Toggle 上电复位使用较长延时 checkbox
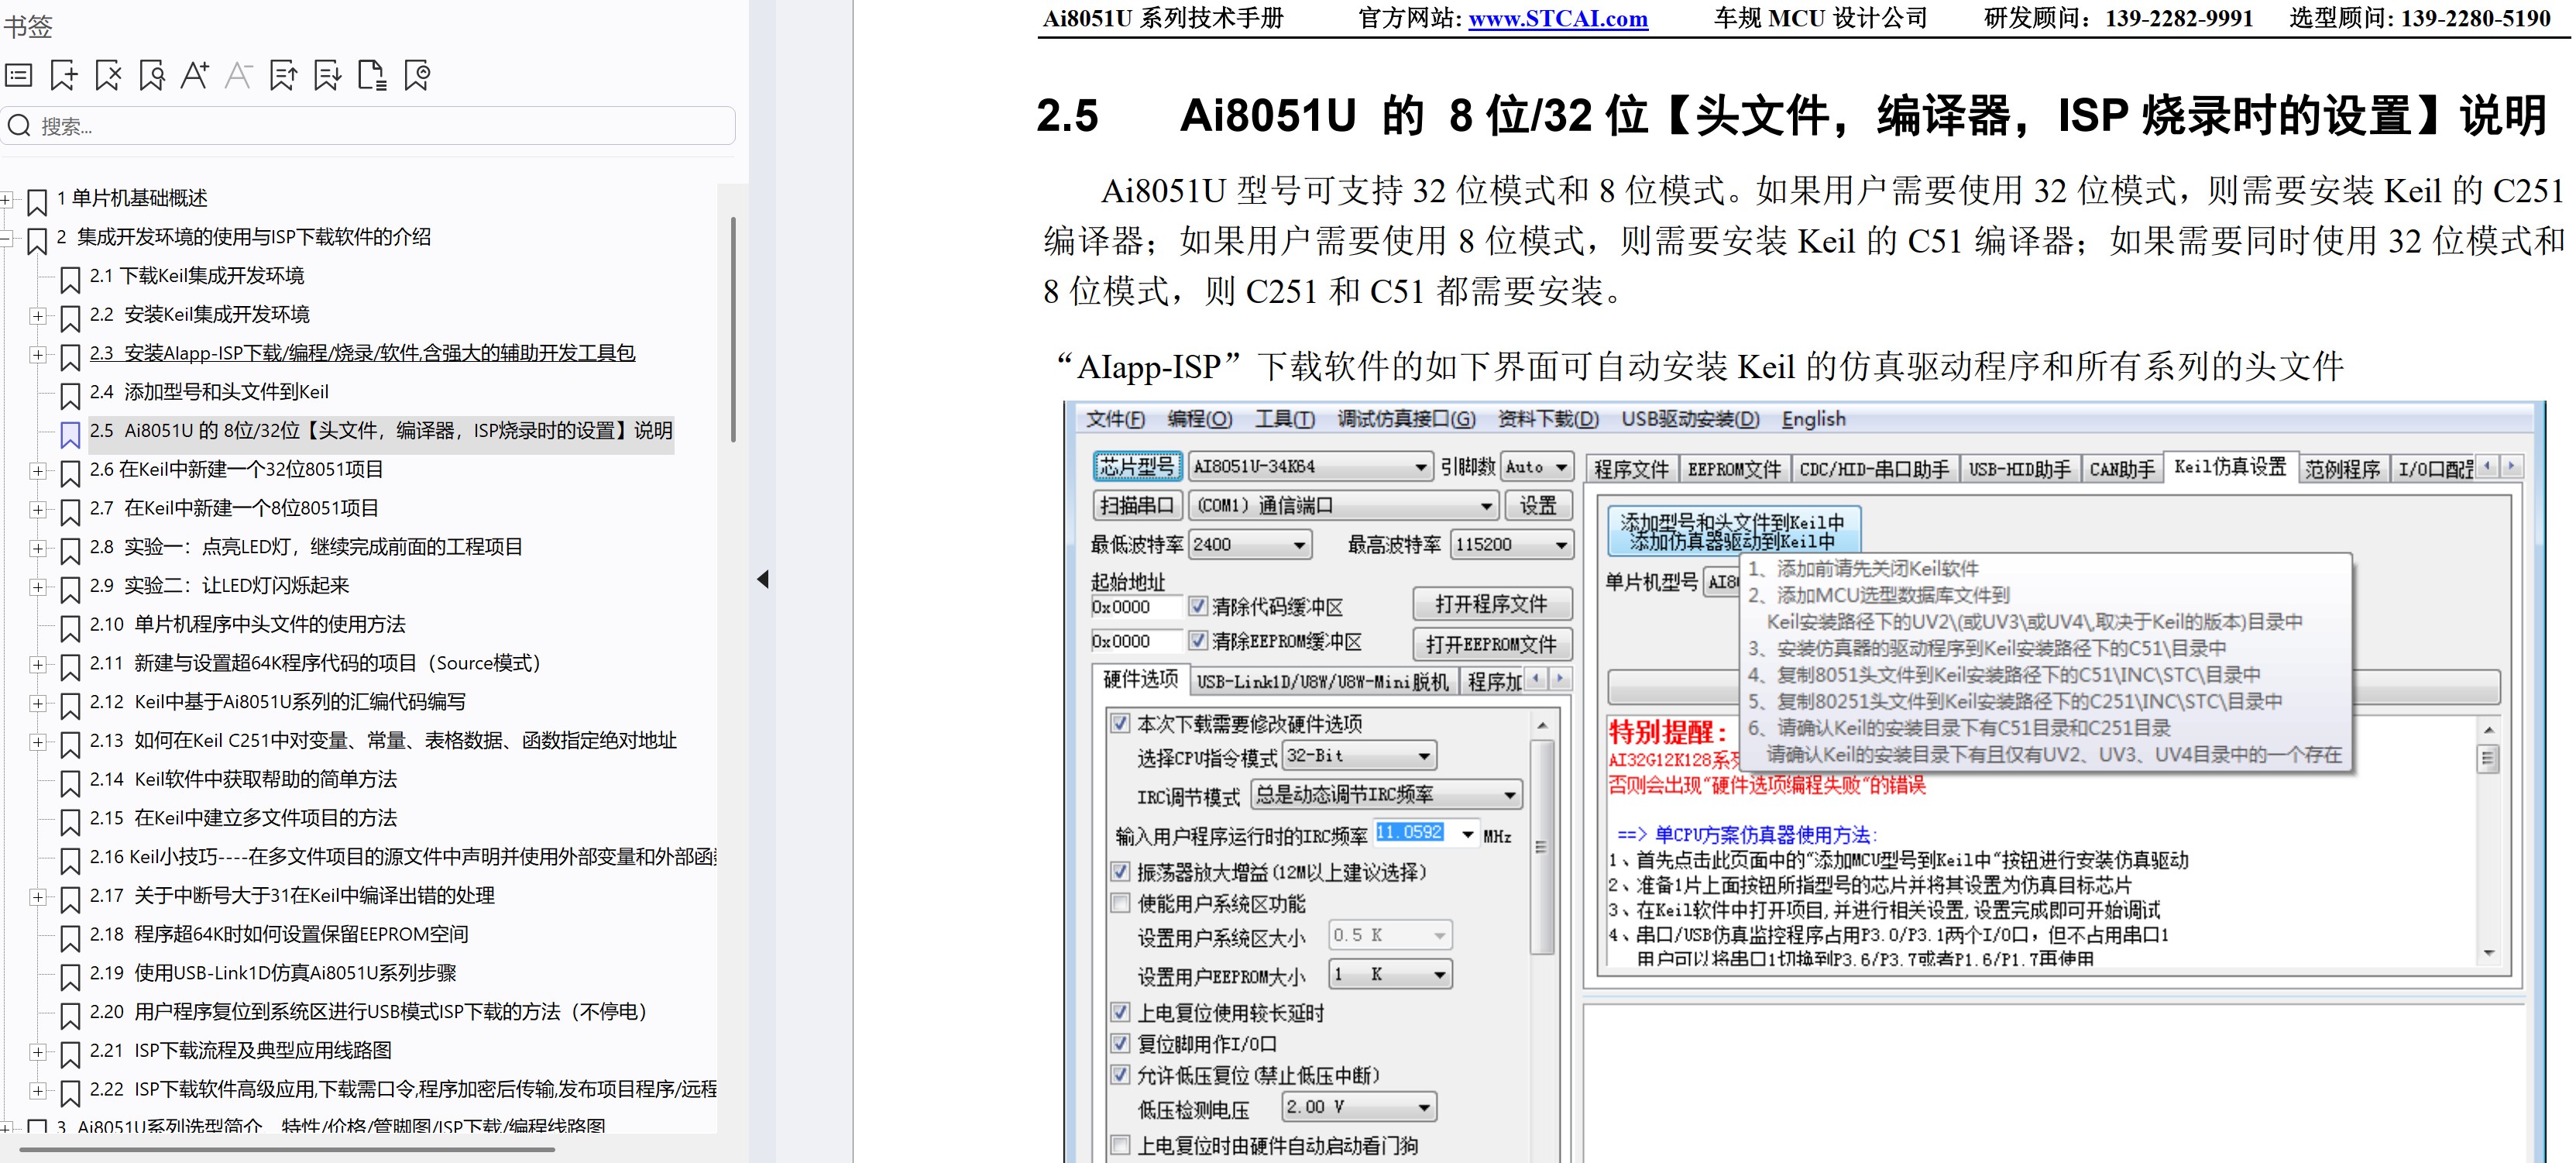 coord(1121,1012)
